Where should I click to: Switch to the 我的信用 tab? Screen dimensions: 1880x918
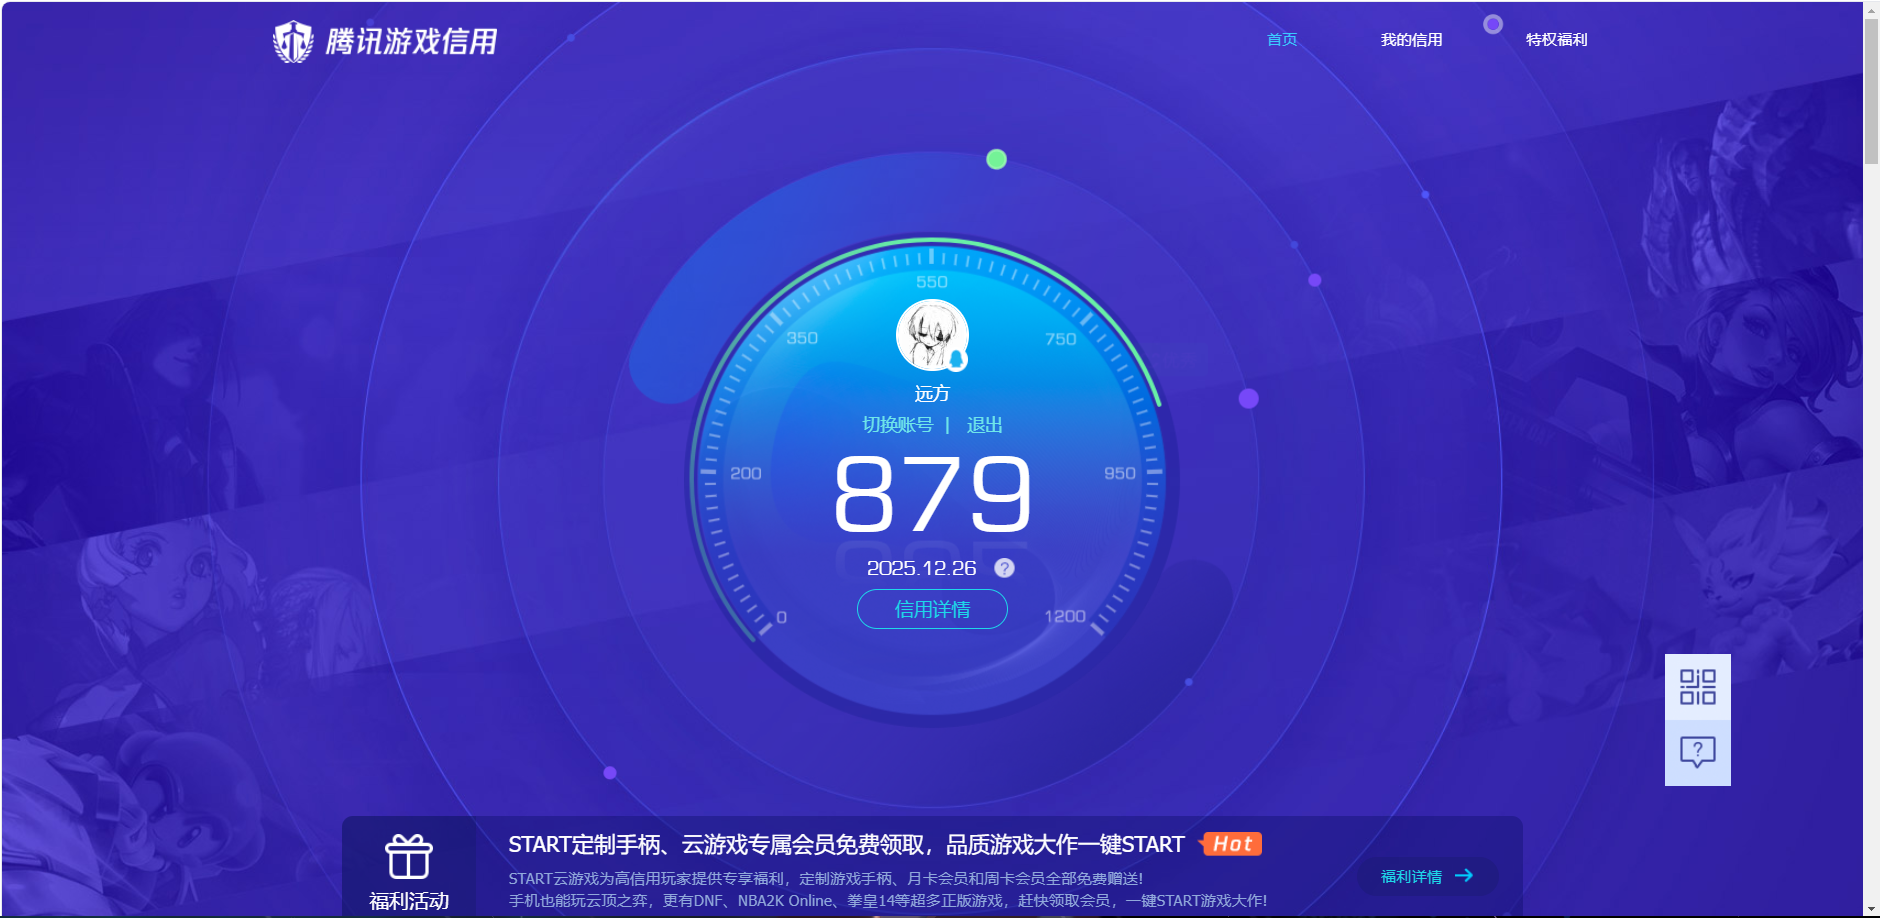pos(1411,39)
